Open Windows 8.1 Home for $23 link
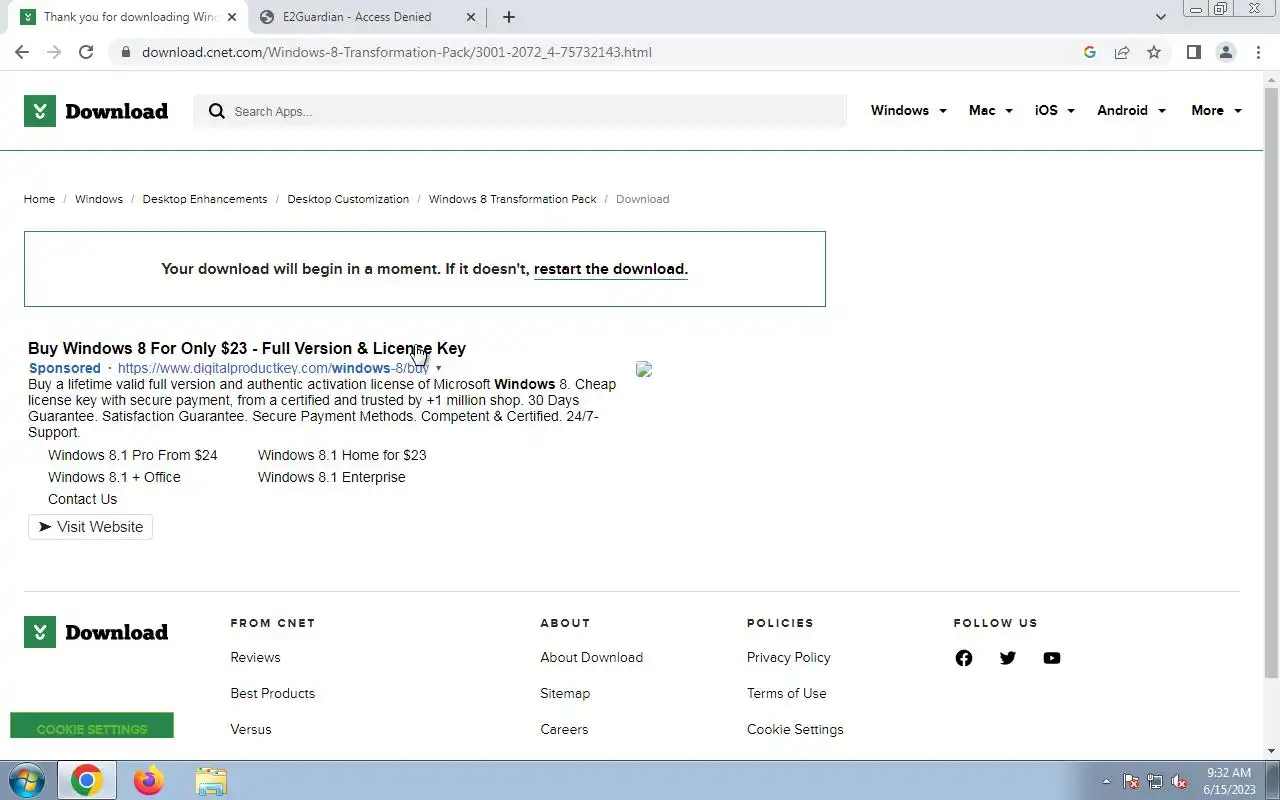This screenshot has width=1280, height=800. tap(342, 455)
